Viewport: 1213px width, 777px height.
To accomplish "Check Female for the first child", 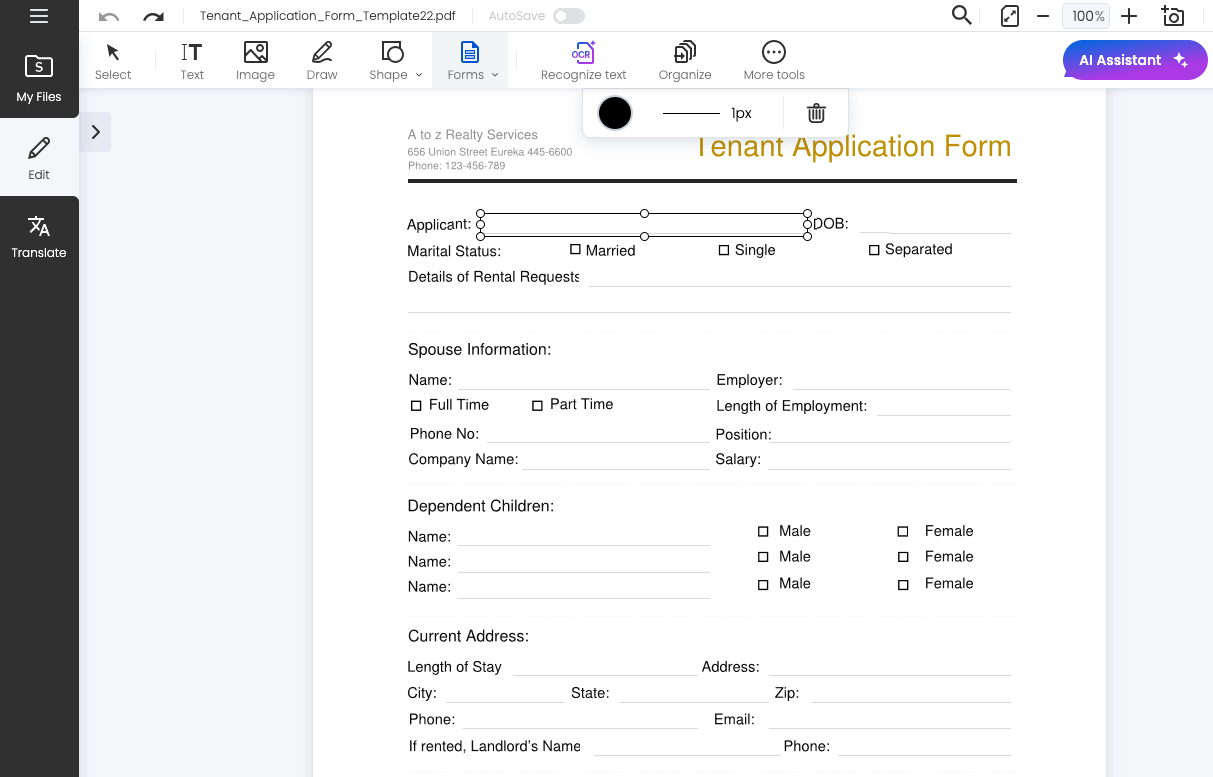I will tap(903, 531).
